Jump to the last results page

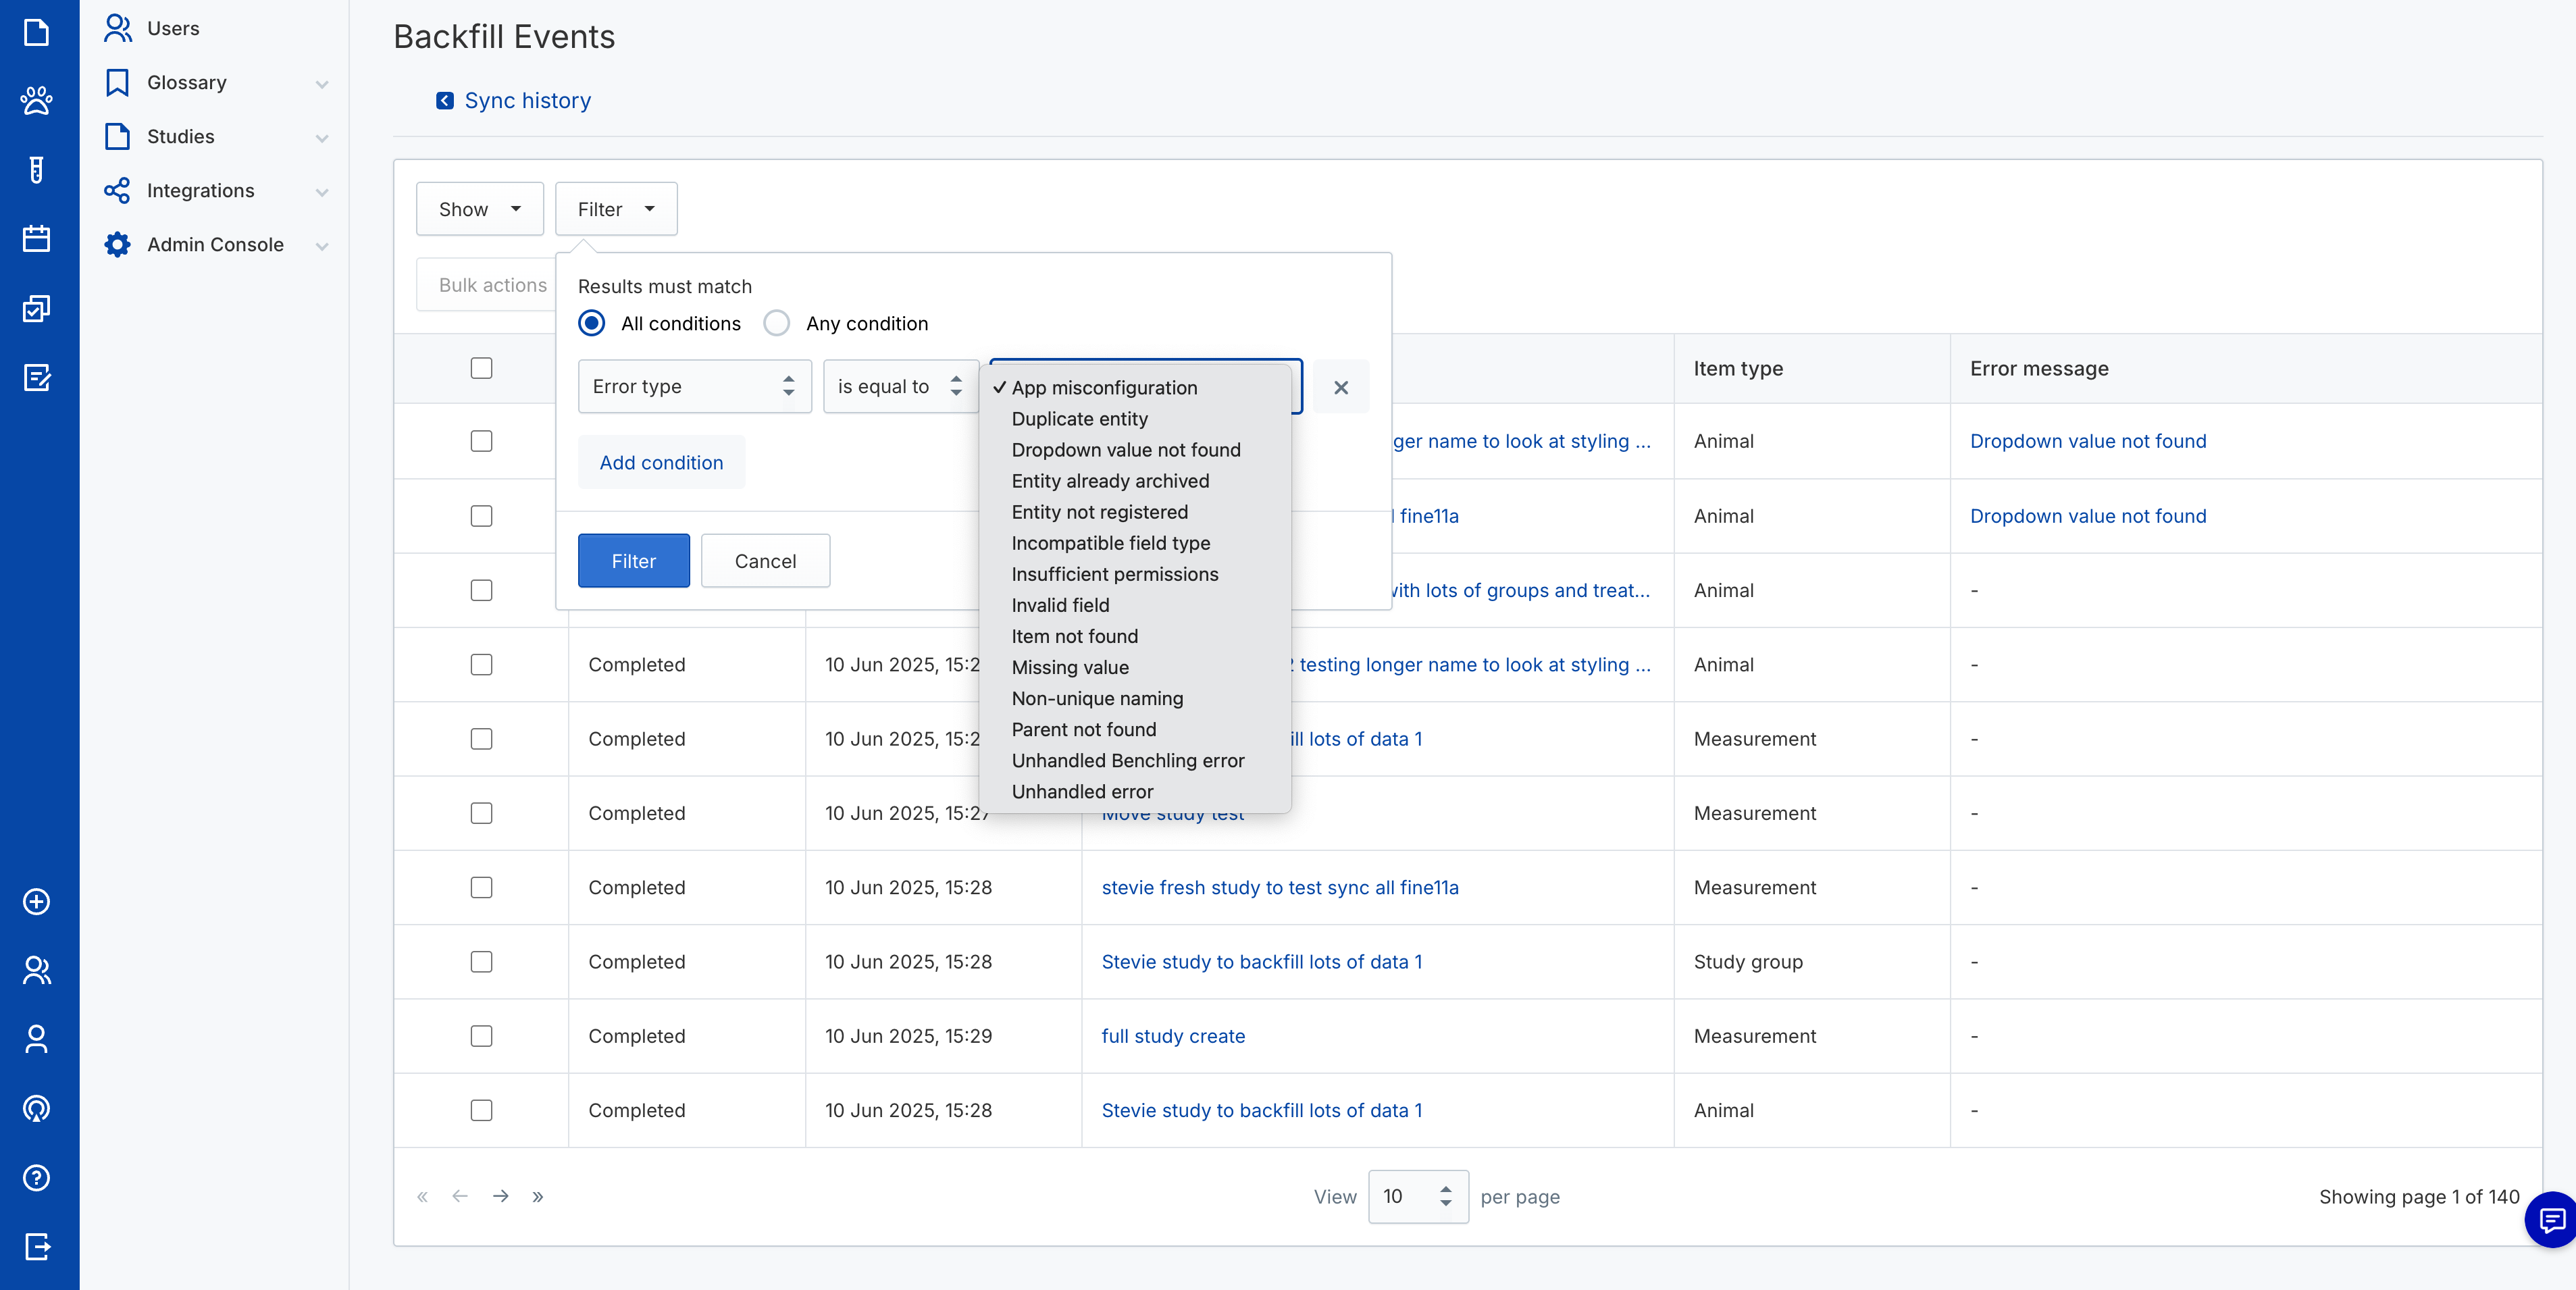pos(538,1196)
